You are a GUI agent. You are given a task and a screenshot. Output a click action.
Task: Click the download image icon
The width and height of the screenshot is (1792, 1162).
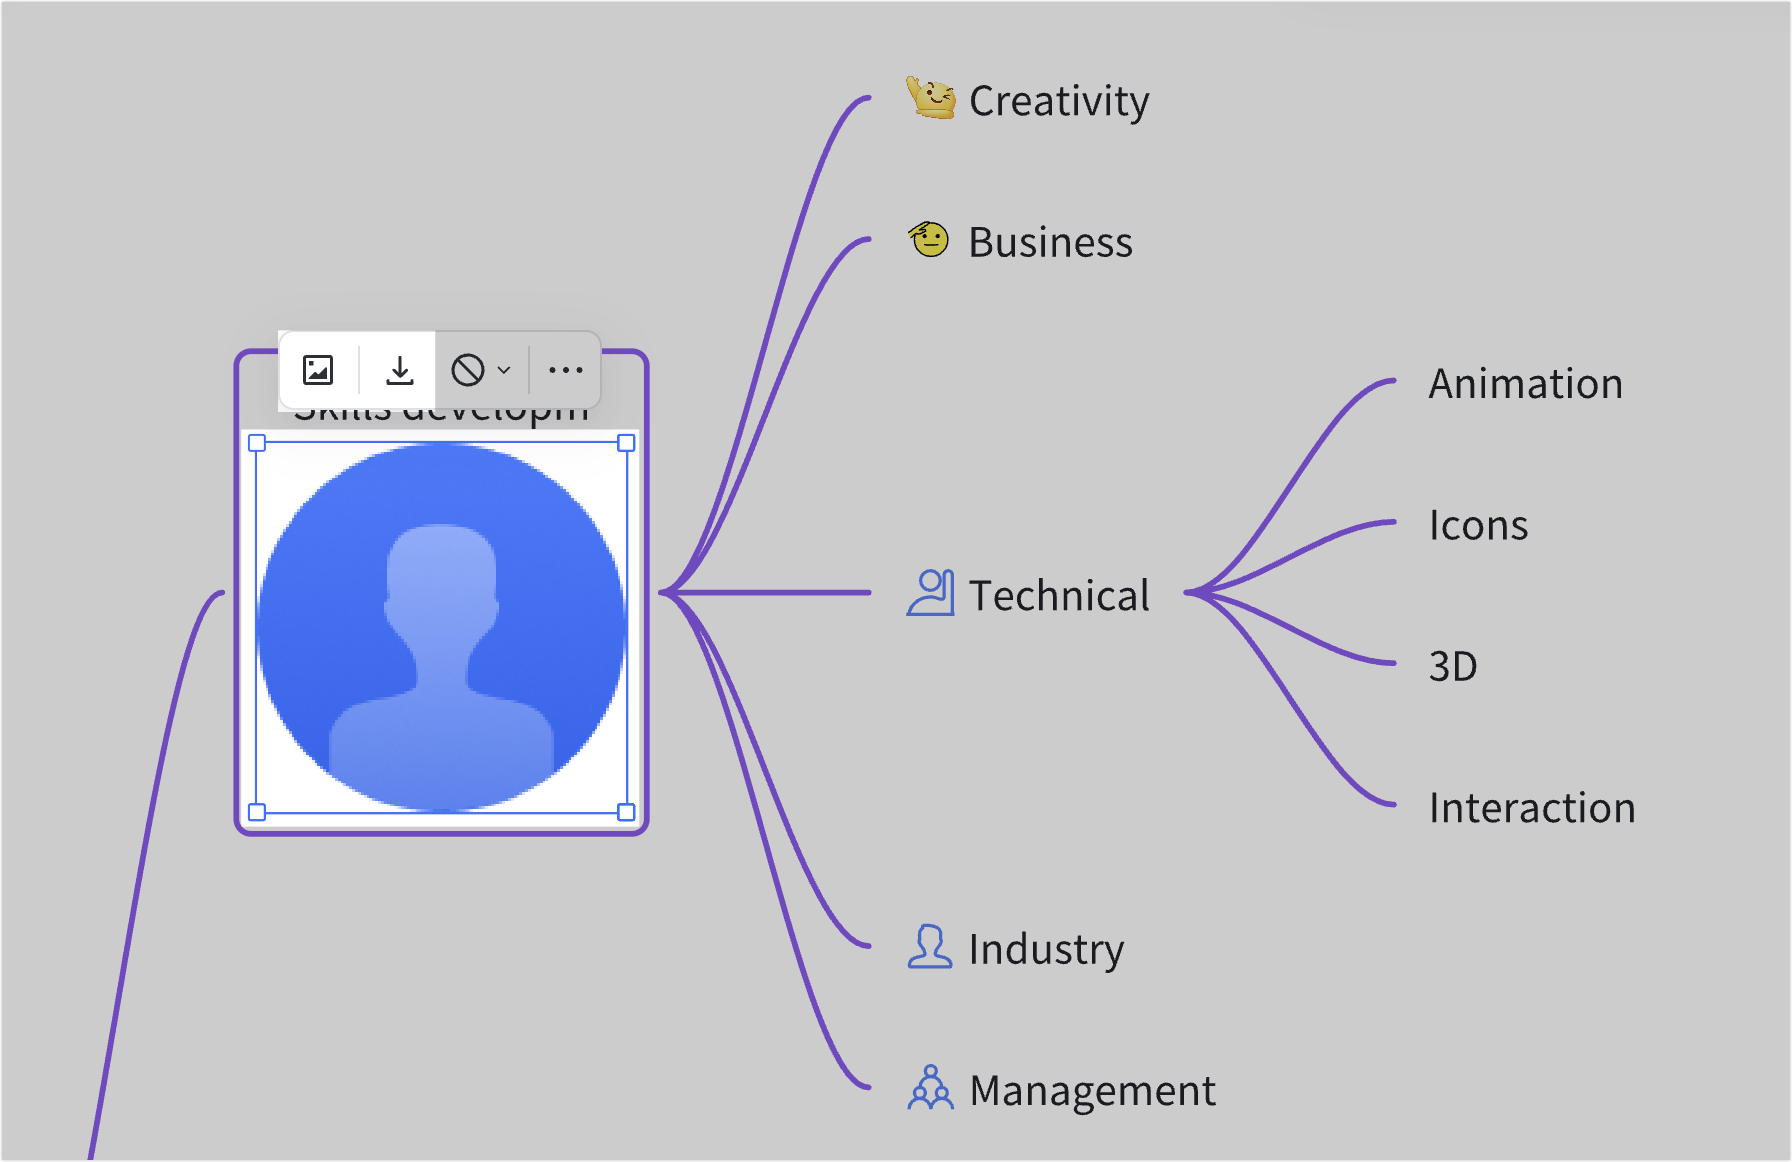tap(399, 370)
